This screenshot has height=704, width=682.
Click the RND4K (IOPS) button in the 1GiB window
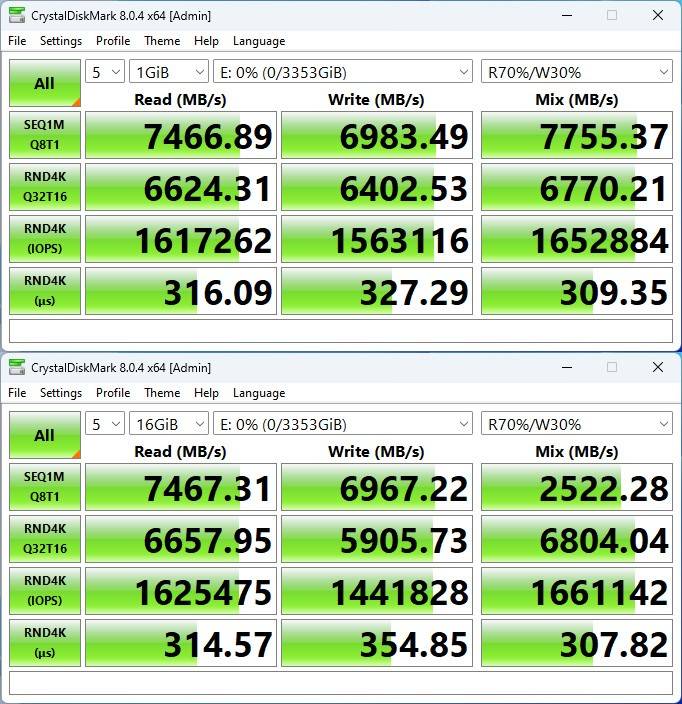click(x=44, y=240)
